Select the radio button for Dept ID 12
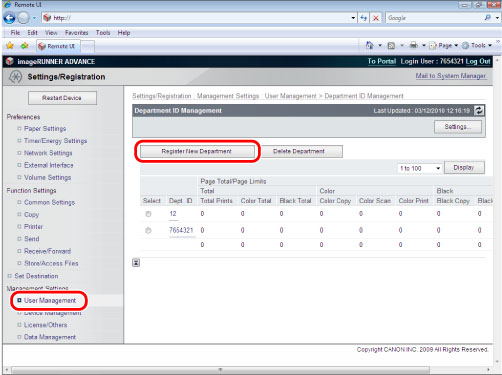The width and height of the screenshot is (502, 375). pos(148,214)
